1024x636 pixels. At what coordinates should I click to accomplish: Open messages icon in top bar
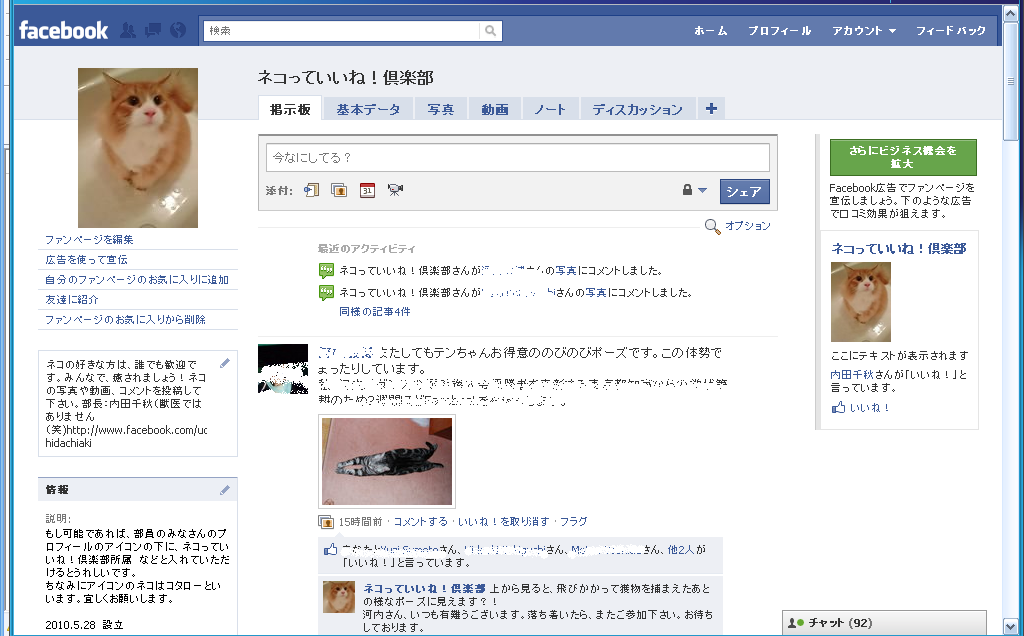pyautogui.click(x=153, y=30)
